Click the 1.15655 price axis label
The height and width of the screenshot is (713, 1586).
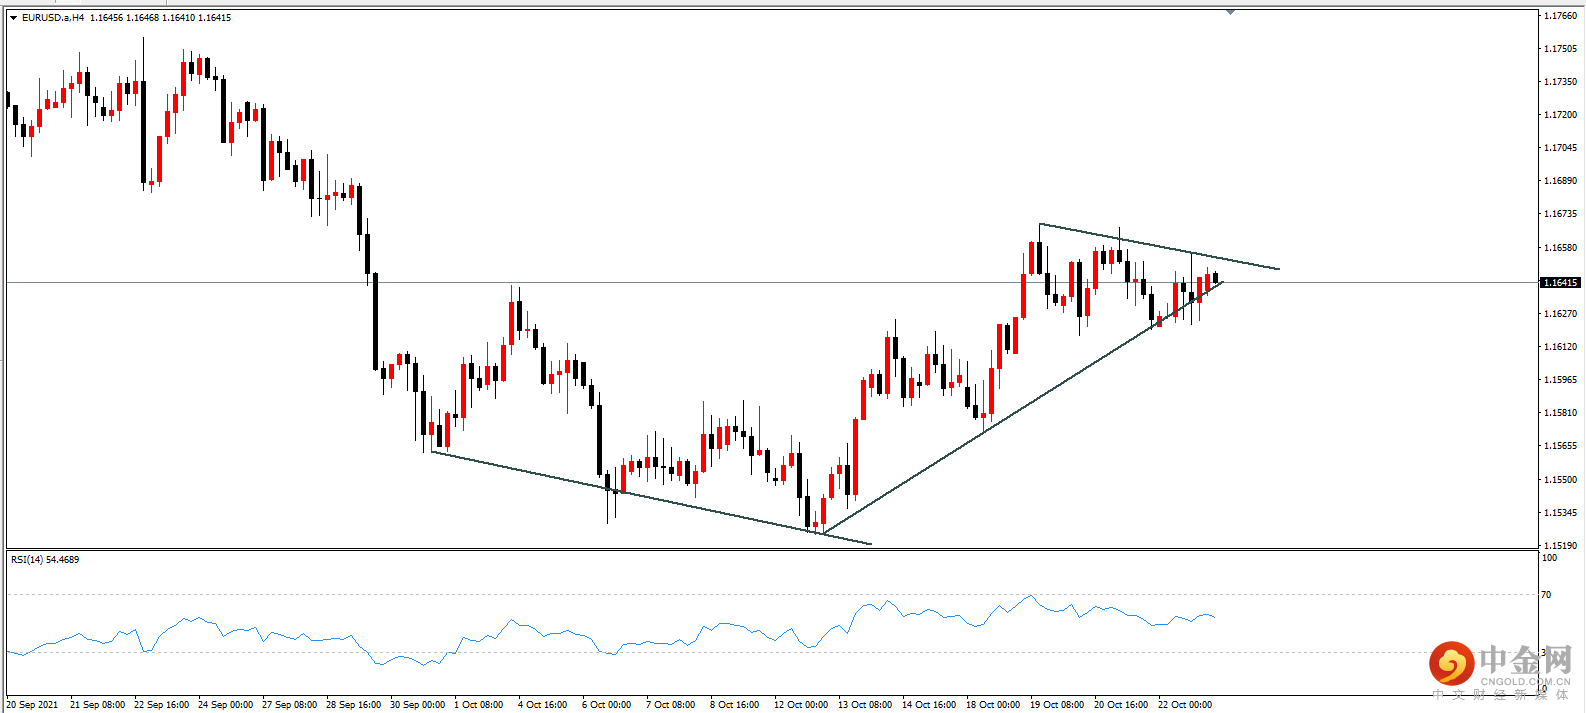pyautogui.click(x=1561, y=445)
